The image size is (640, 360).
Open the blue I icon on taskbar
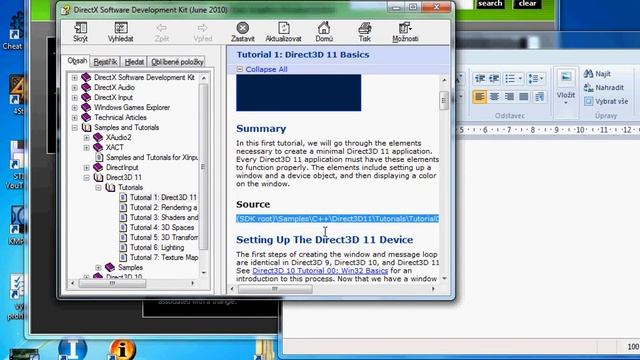[x=72, y=348]
